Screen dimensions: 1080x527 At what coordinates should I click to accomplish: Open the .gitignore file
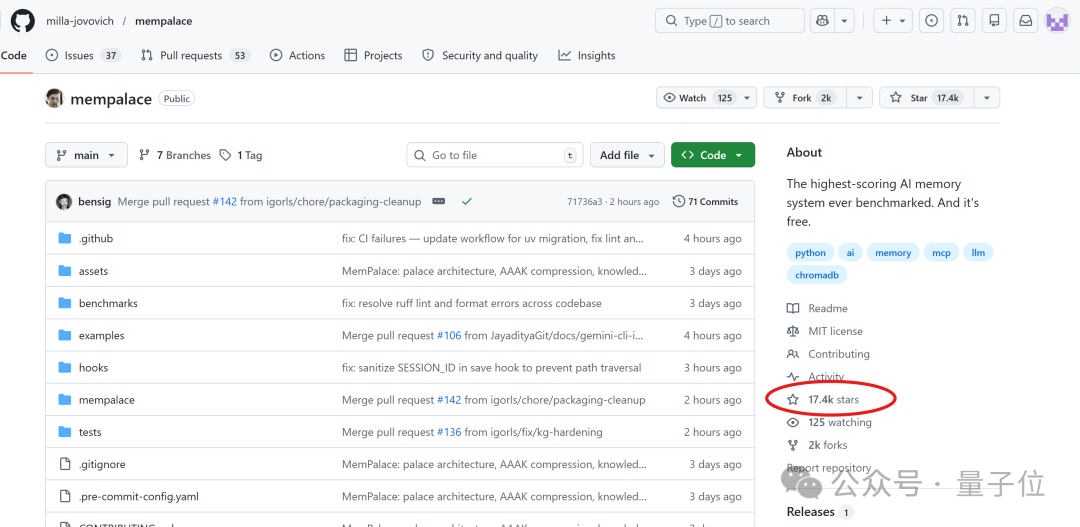point(102,464)
